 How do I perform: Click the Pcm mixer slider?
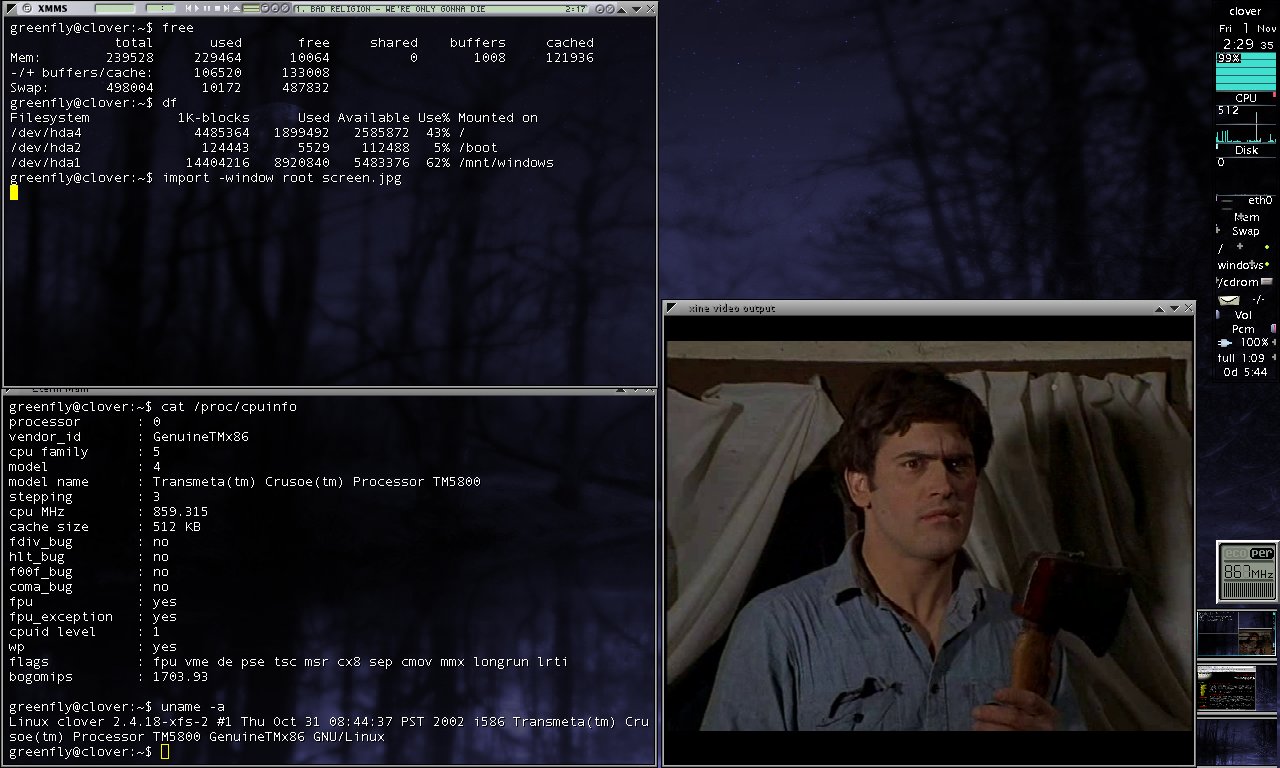point(1246,329)
